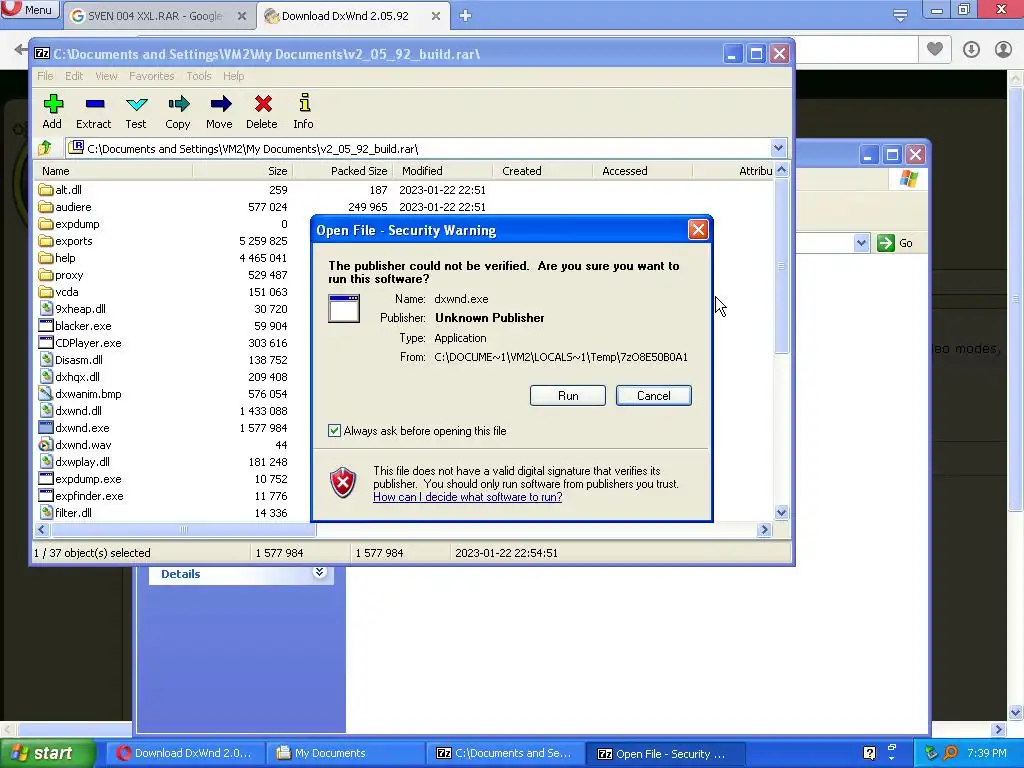Click the up-folder icon beside address bar
The height and width of the screenshot is (768, 1024).
(x=45, y=148)
